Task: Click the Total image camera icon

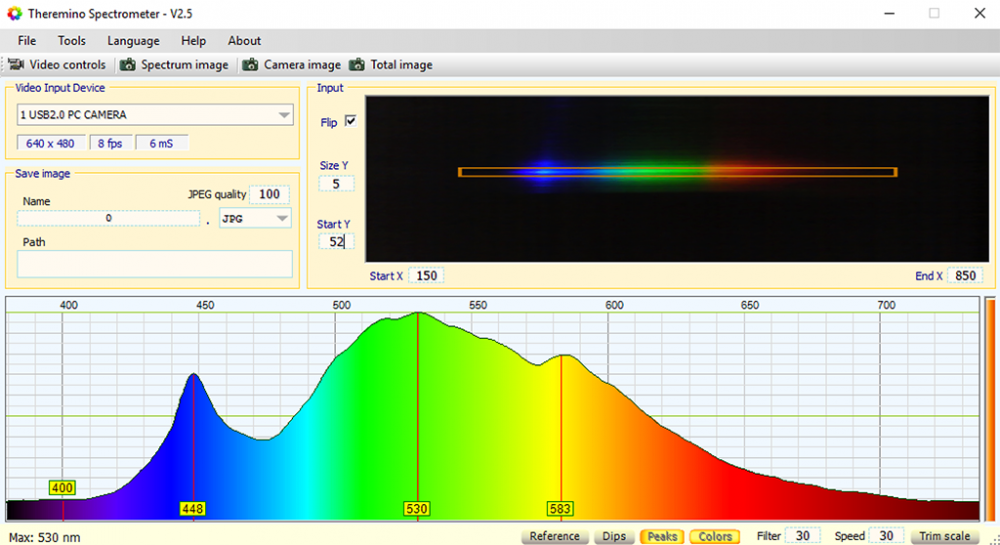Action: (x=357, y=64)
